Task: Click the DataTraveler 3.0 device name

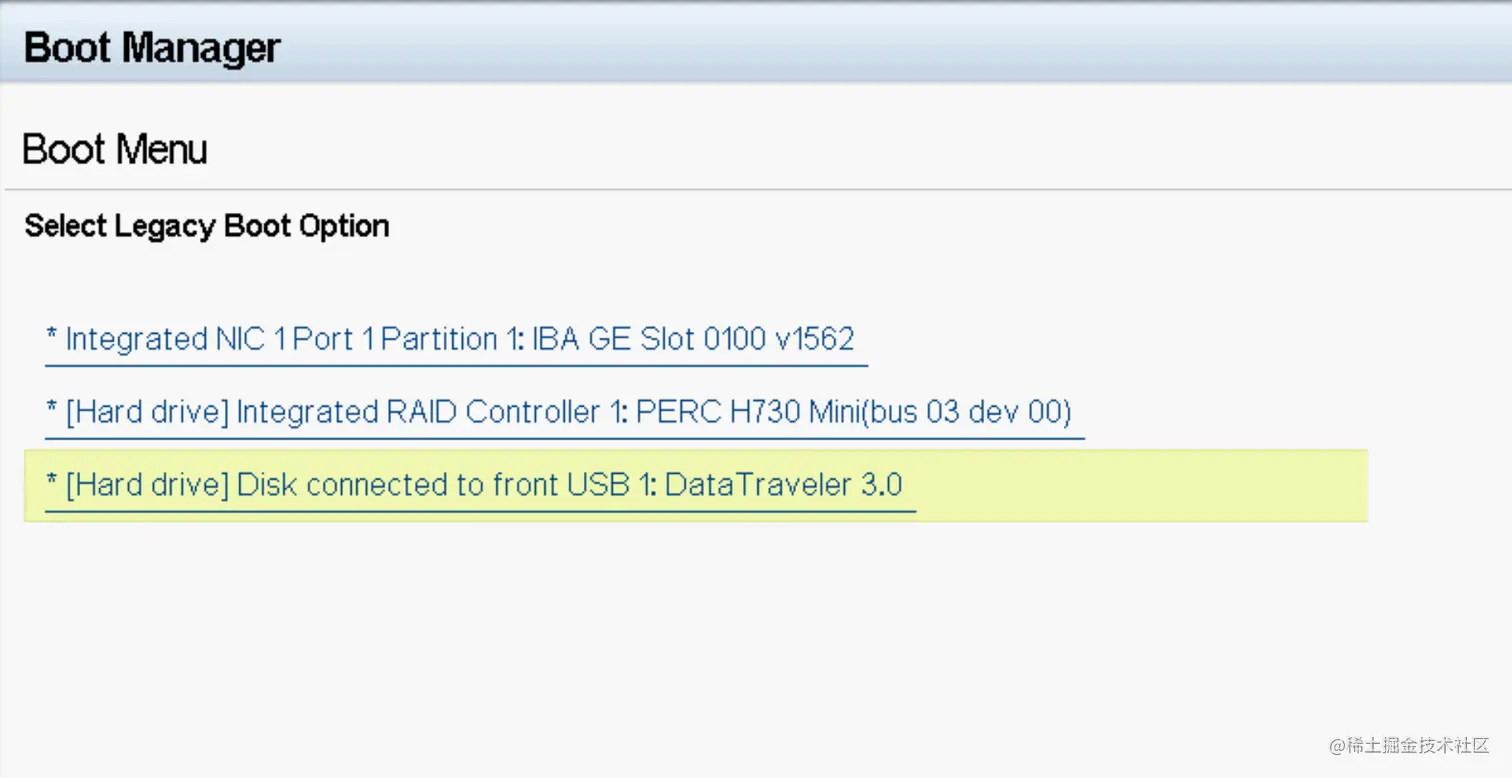Action: click(x=783, y=485)
